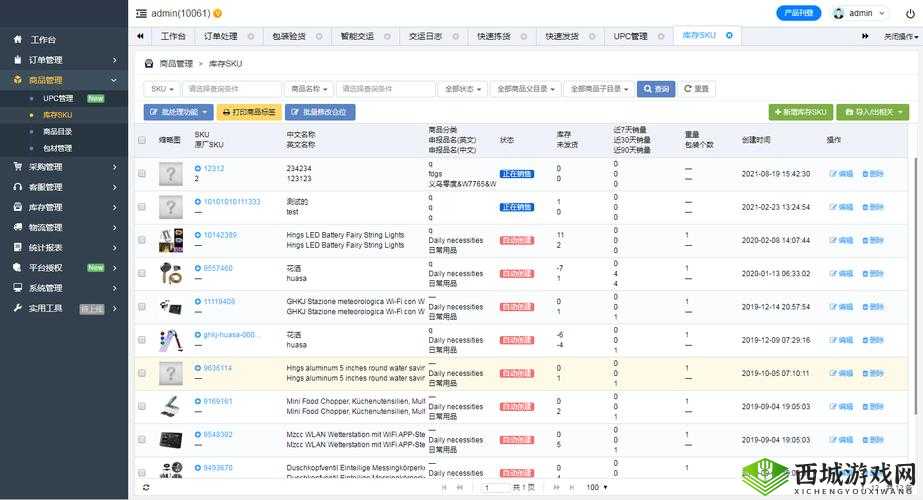
Task: Check the row checkbox for SKU 9548392
Action: pos(142,439)
